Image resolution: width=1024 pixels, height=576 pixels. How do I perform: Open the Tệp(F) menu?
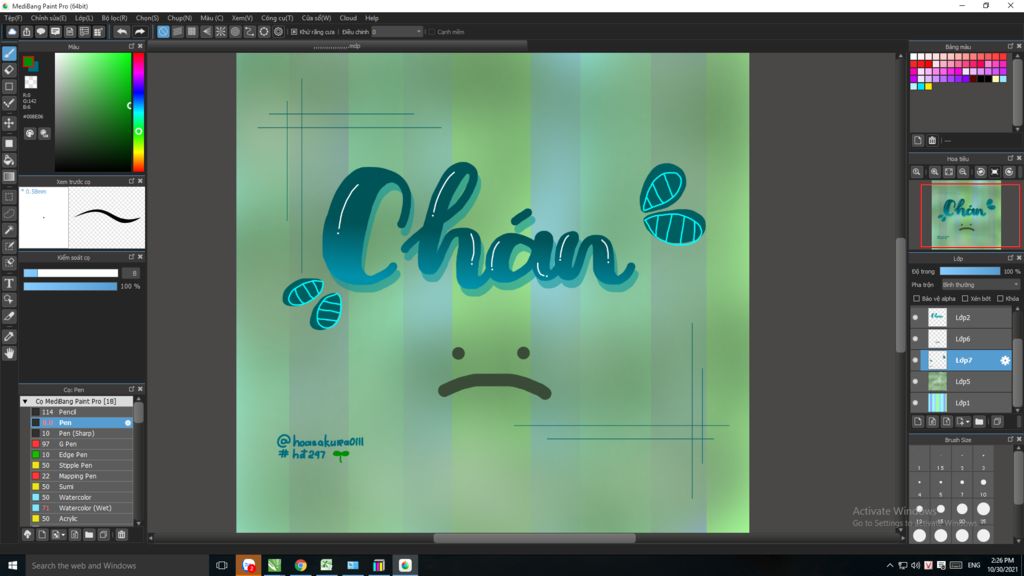[13, 18]
